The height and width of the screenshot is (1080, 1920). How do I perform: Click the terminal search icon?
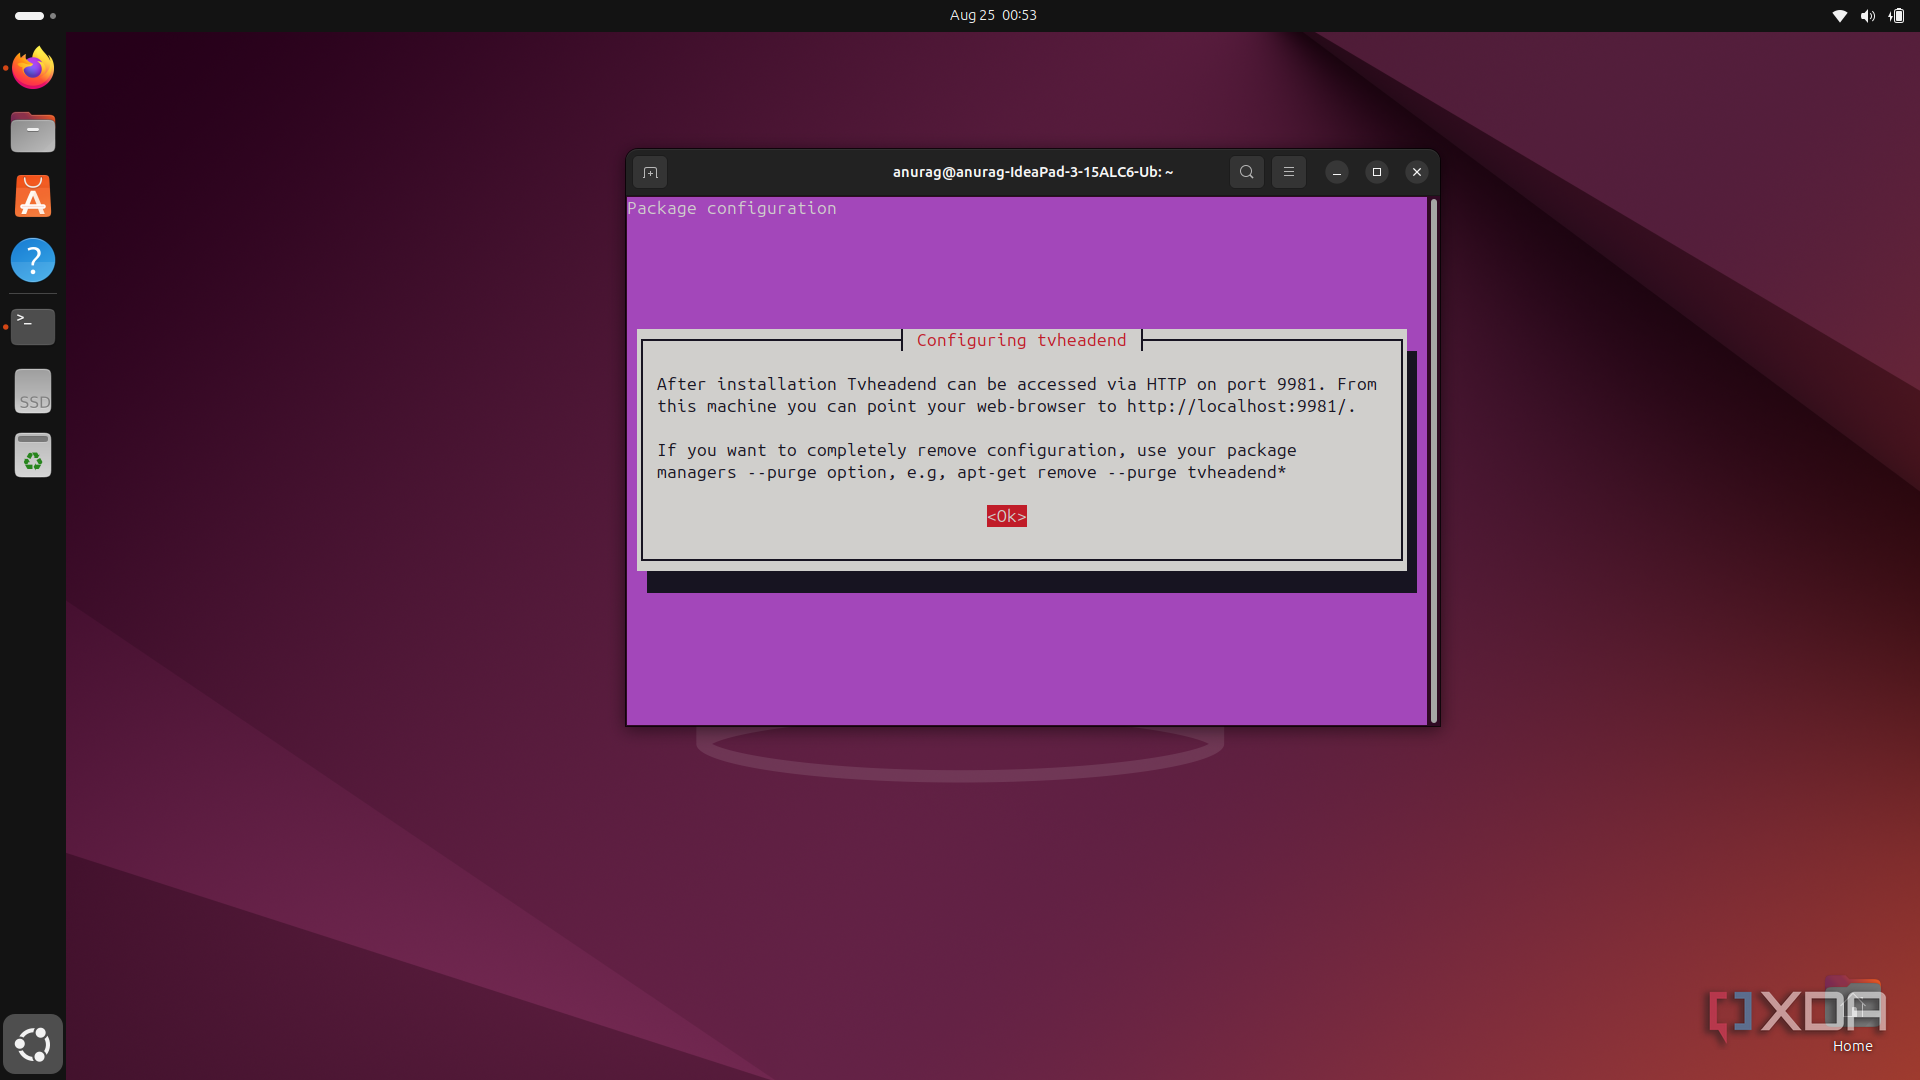[x=1246, y=172]
